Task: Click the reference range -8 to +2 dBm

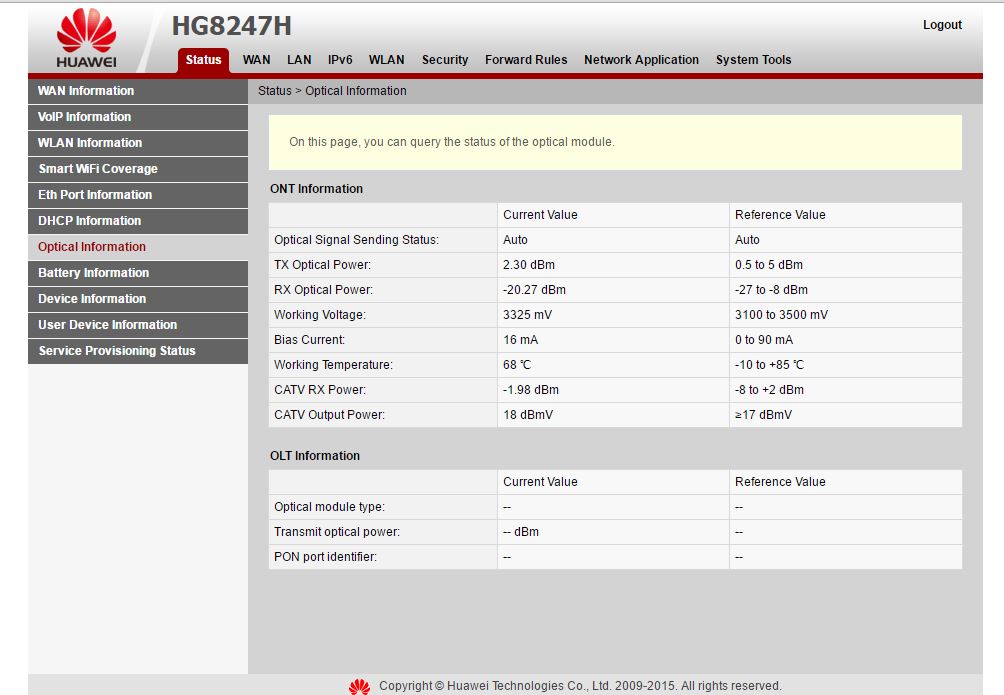Action: pyautogui.click(x=769, y=390)
